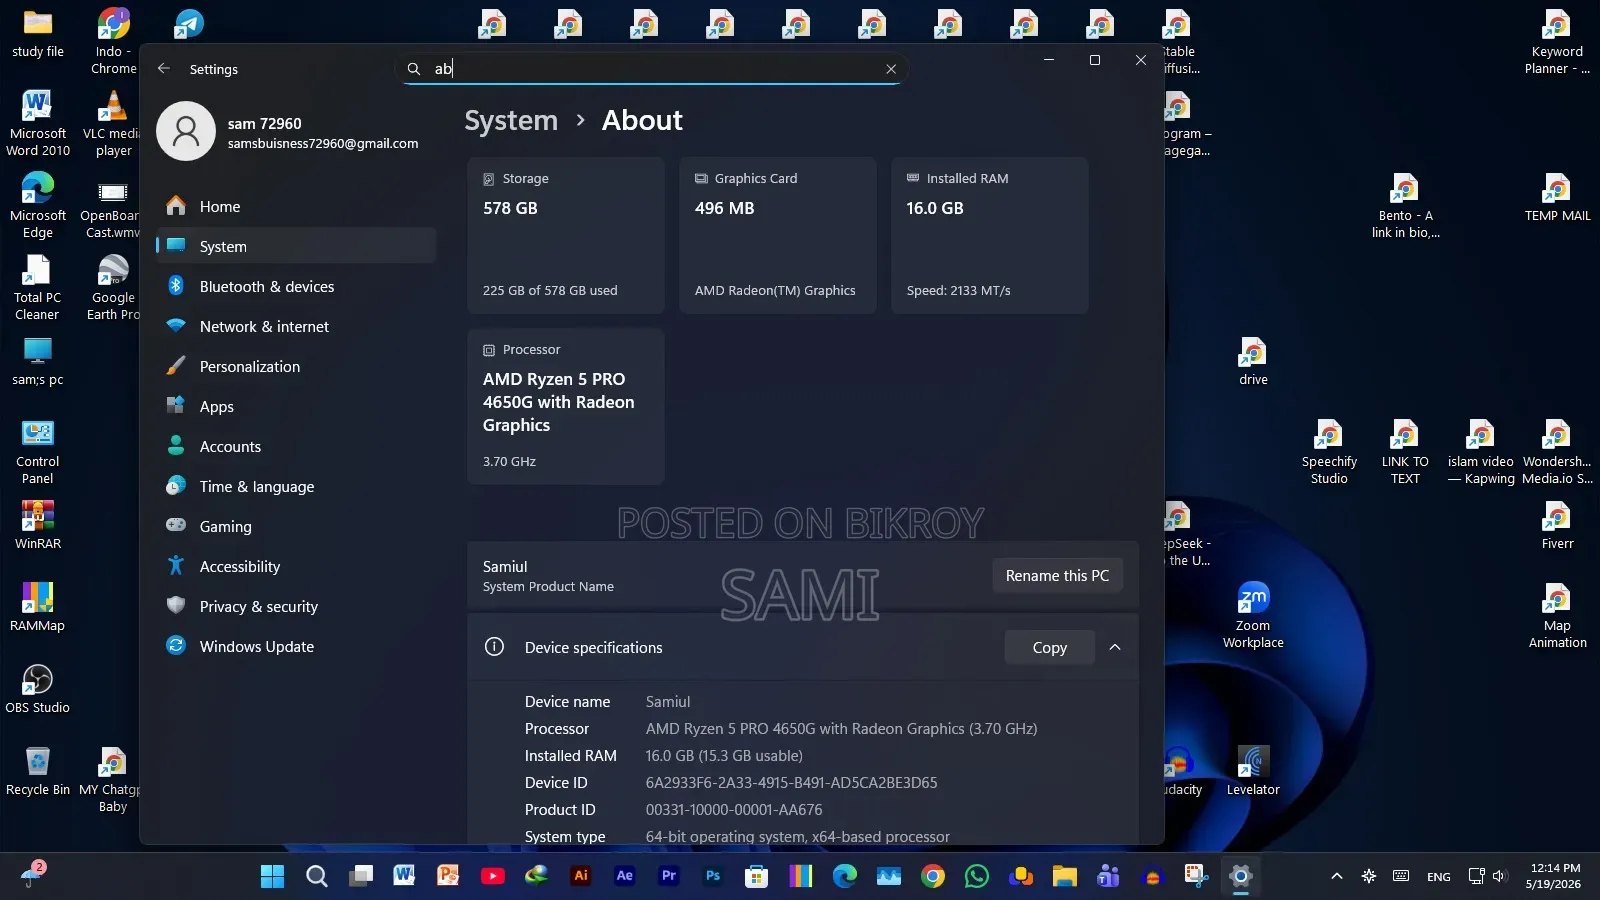Open Google Chrome from taskbar

(x=932, y=876)
